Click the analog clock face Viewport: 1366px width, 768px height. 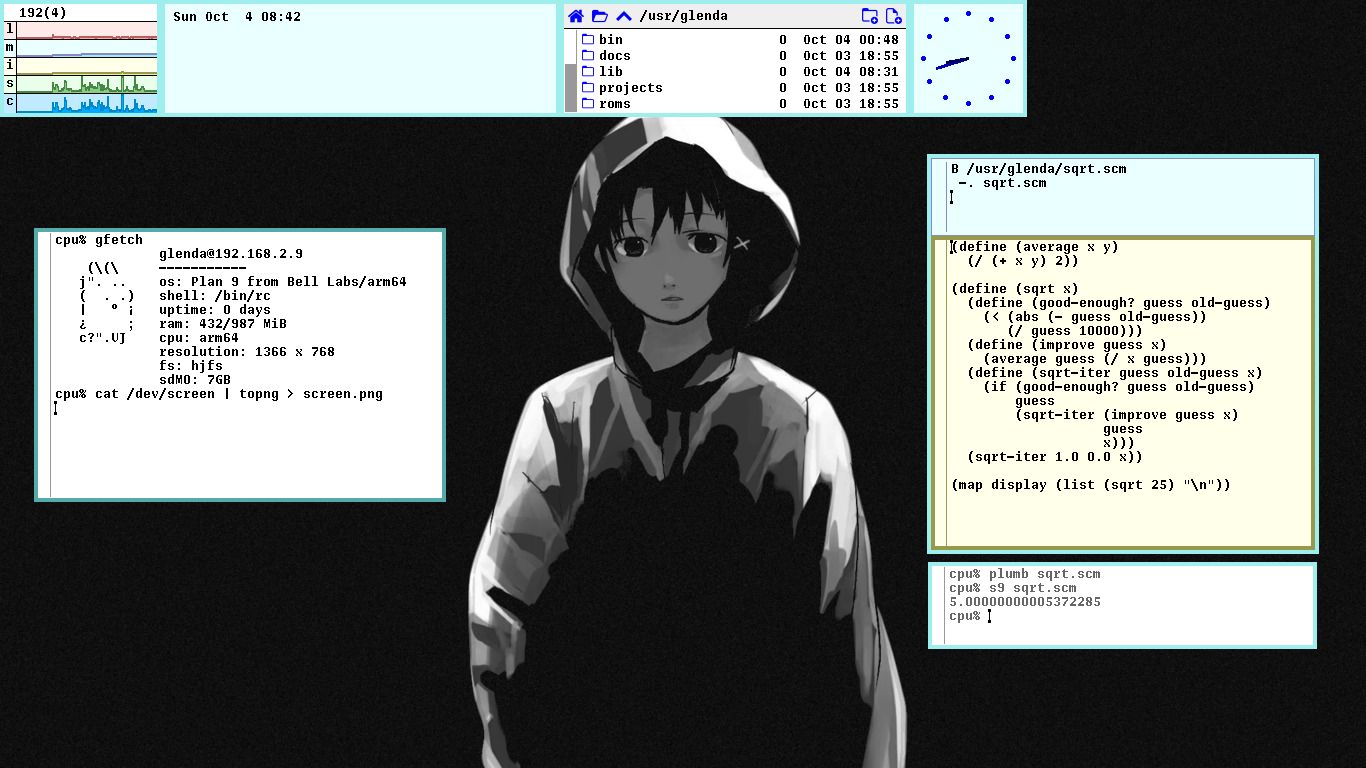point(967,58)
